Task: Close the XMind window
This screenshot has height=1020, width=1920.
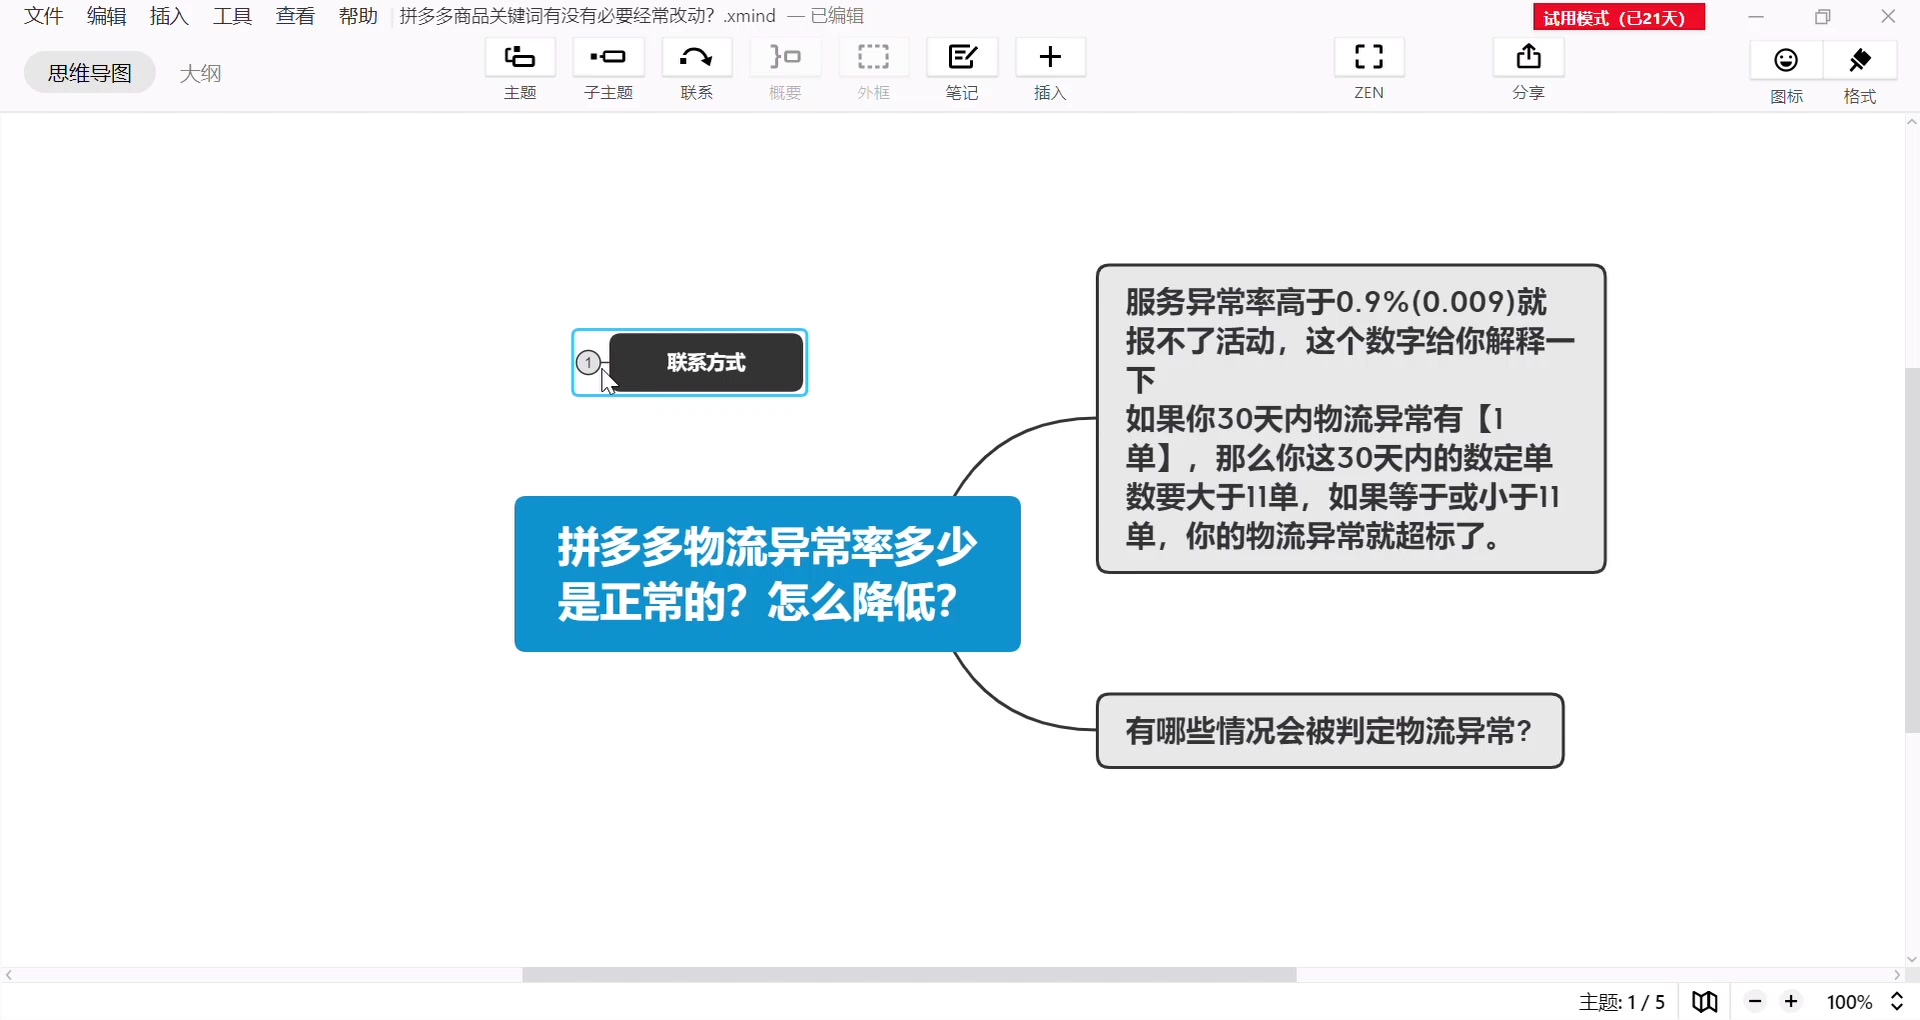Action: pos(1888,17)
